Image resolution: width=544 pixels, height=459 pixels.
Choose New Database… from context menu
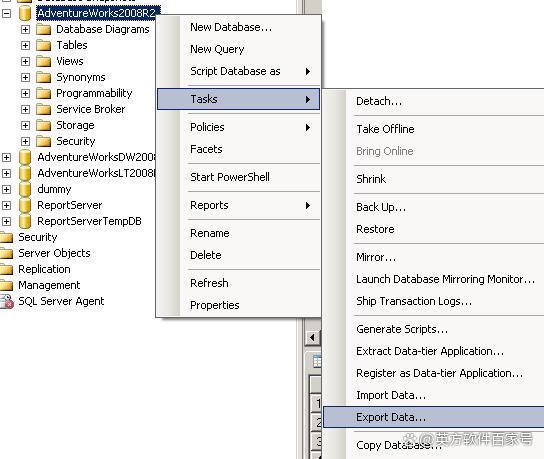pyautogui.click(x=238, y=27)
